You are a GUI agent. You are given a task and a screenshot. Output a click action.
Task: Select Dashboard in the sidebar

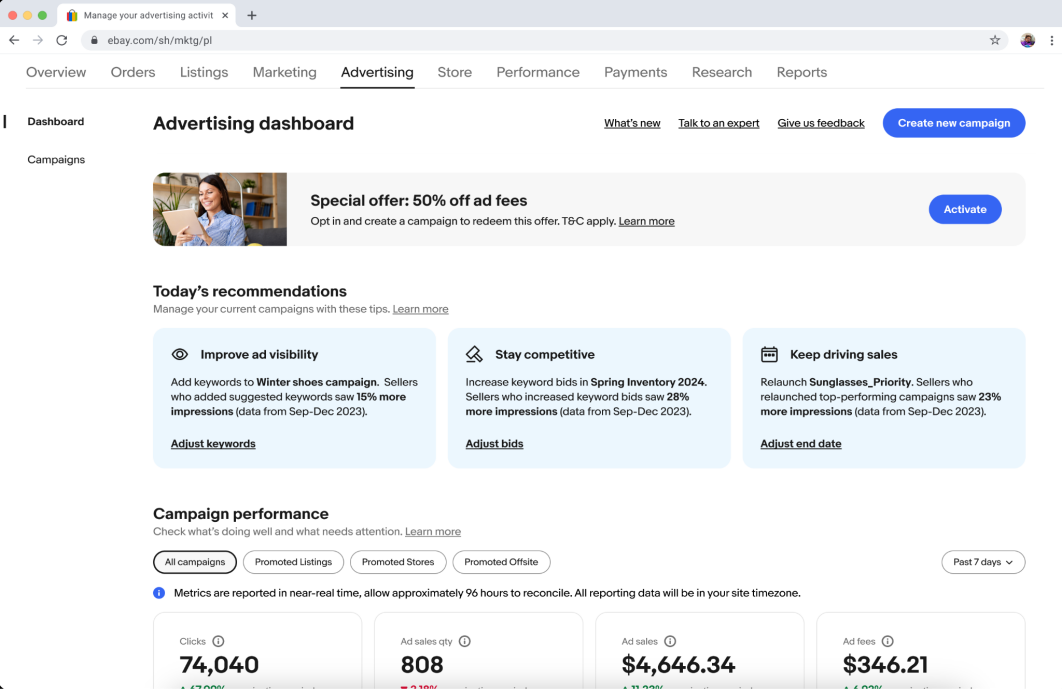[x=56, y=121]
